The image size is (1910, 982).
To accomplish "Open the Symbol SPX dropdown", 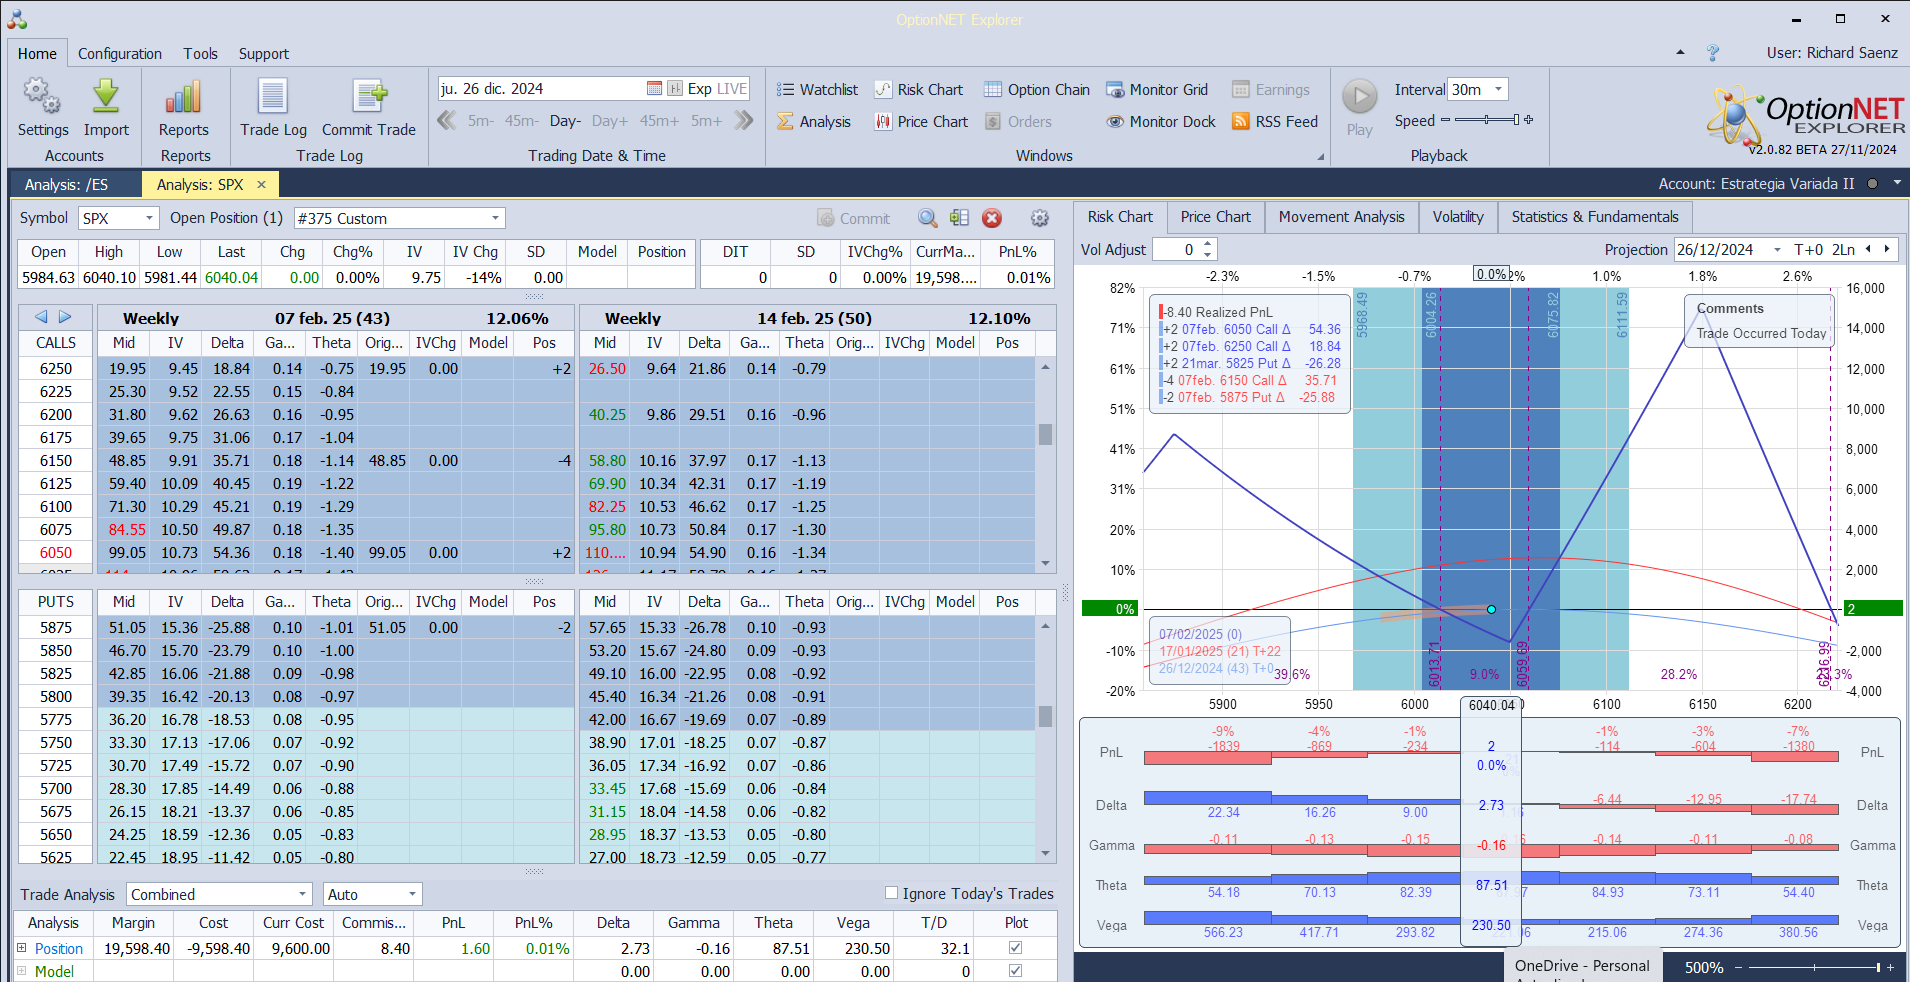I will [149, 218].
